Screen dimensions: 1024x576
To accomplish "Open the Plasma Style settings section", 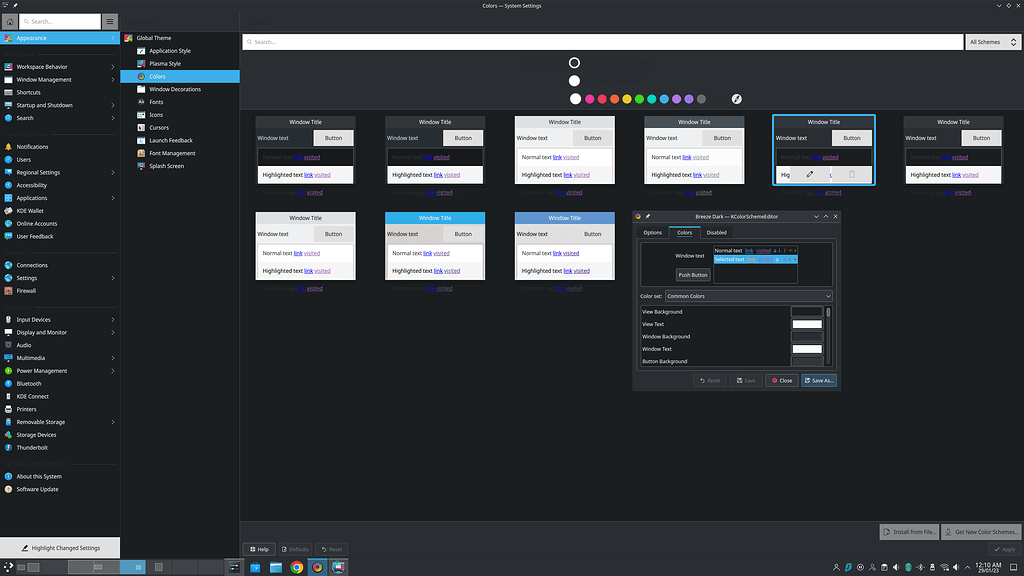I will [x=165, y=63].
